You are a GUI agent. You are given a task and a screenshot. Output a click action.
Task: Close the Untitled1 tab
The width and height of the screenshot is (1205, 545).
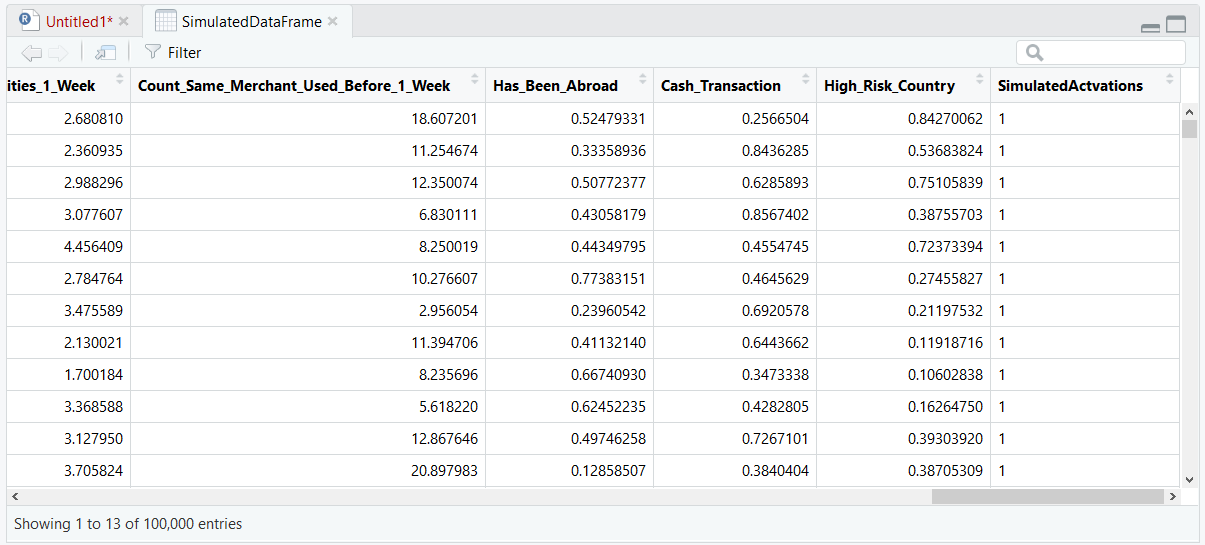(x=123, y=21)
